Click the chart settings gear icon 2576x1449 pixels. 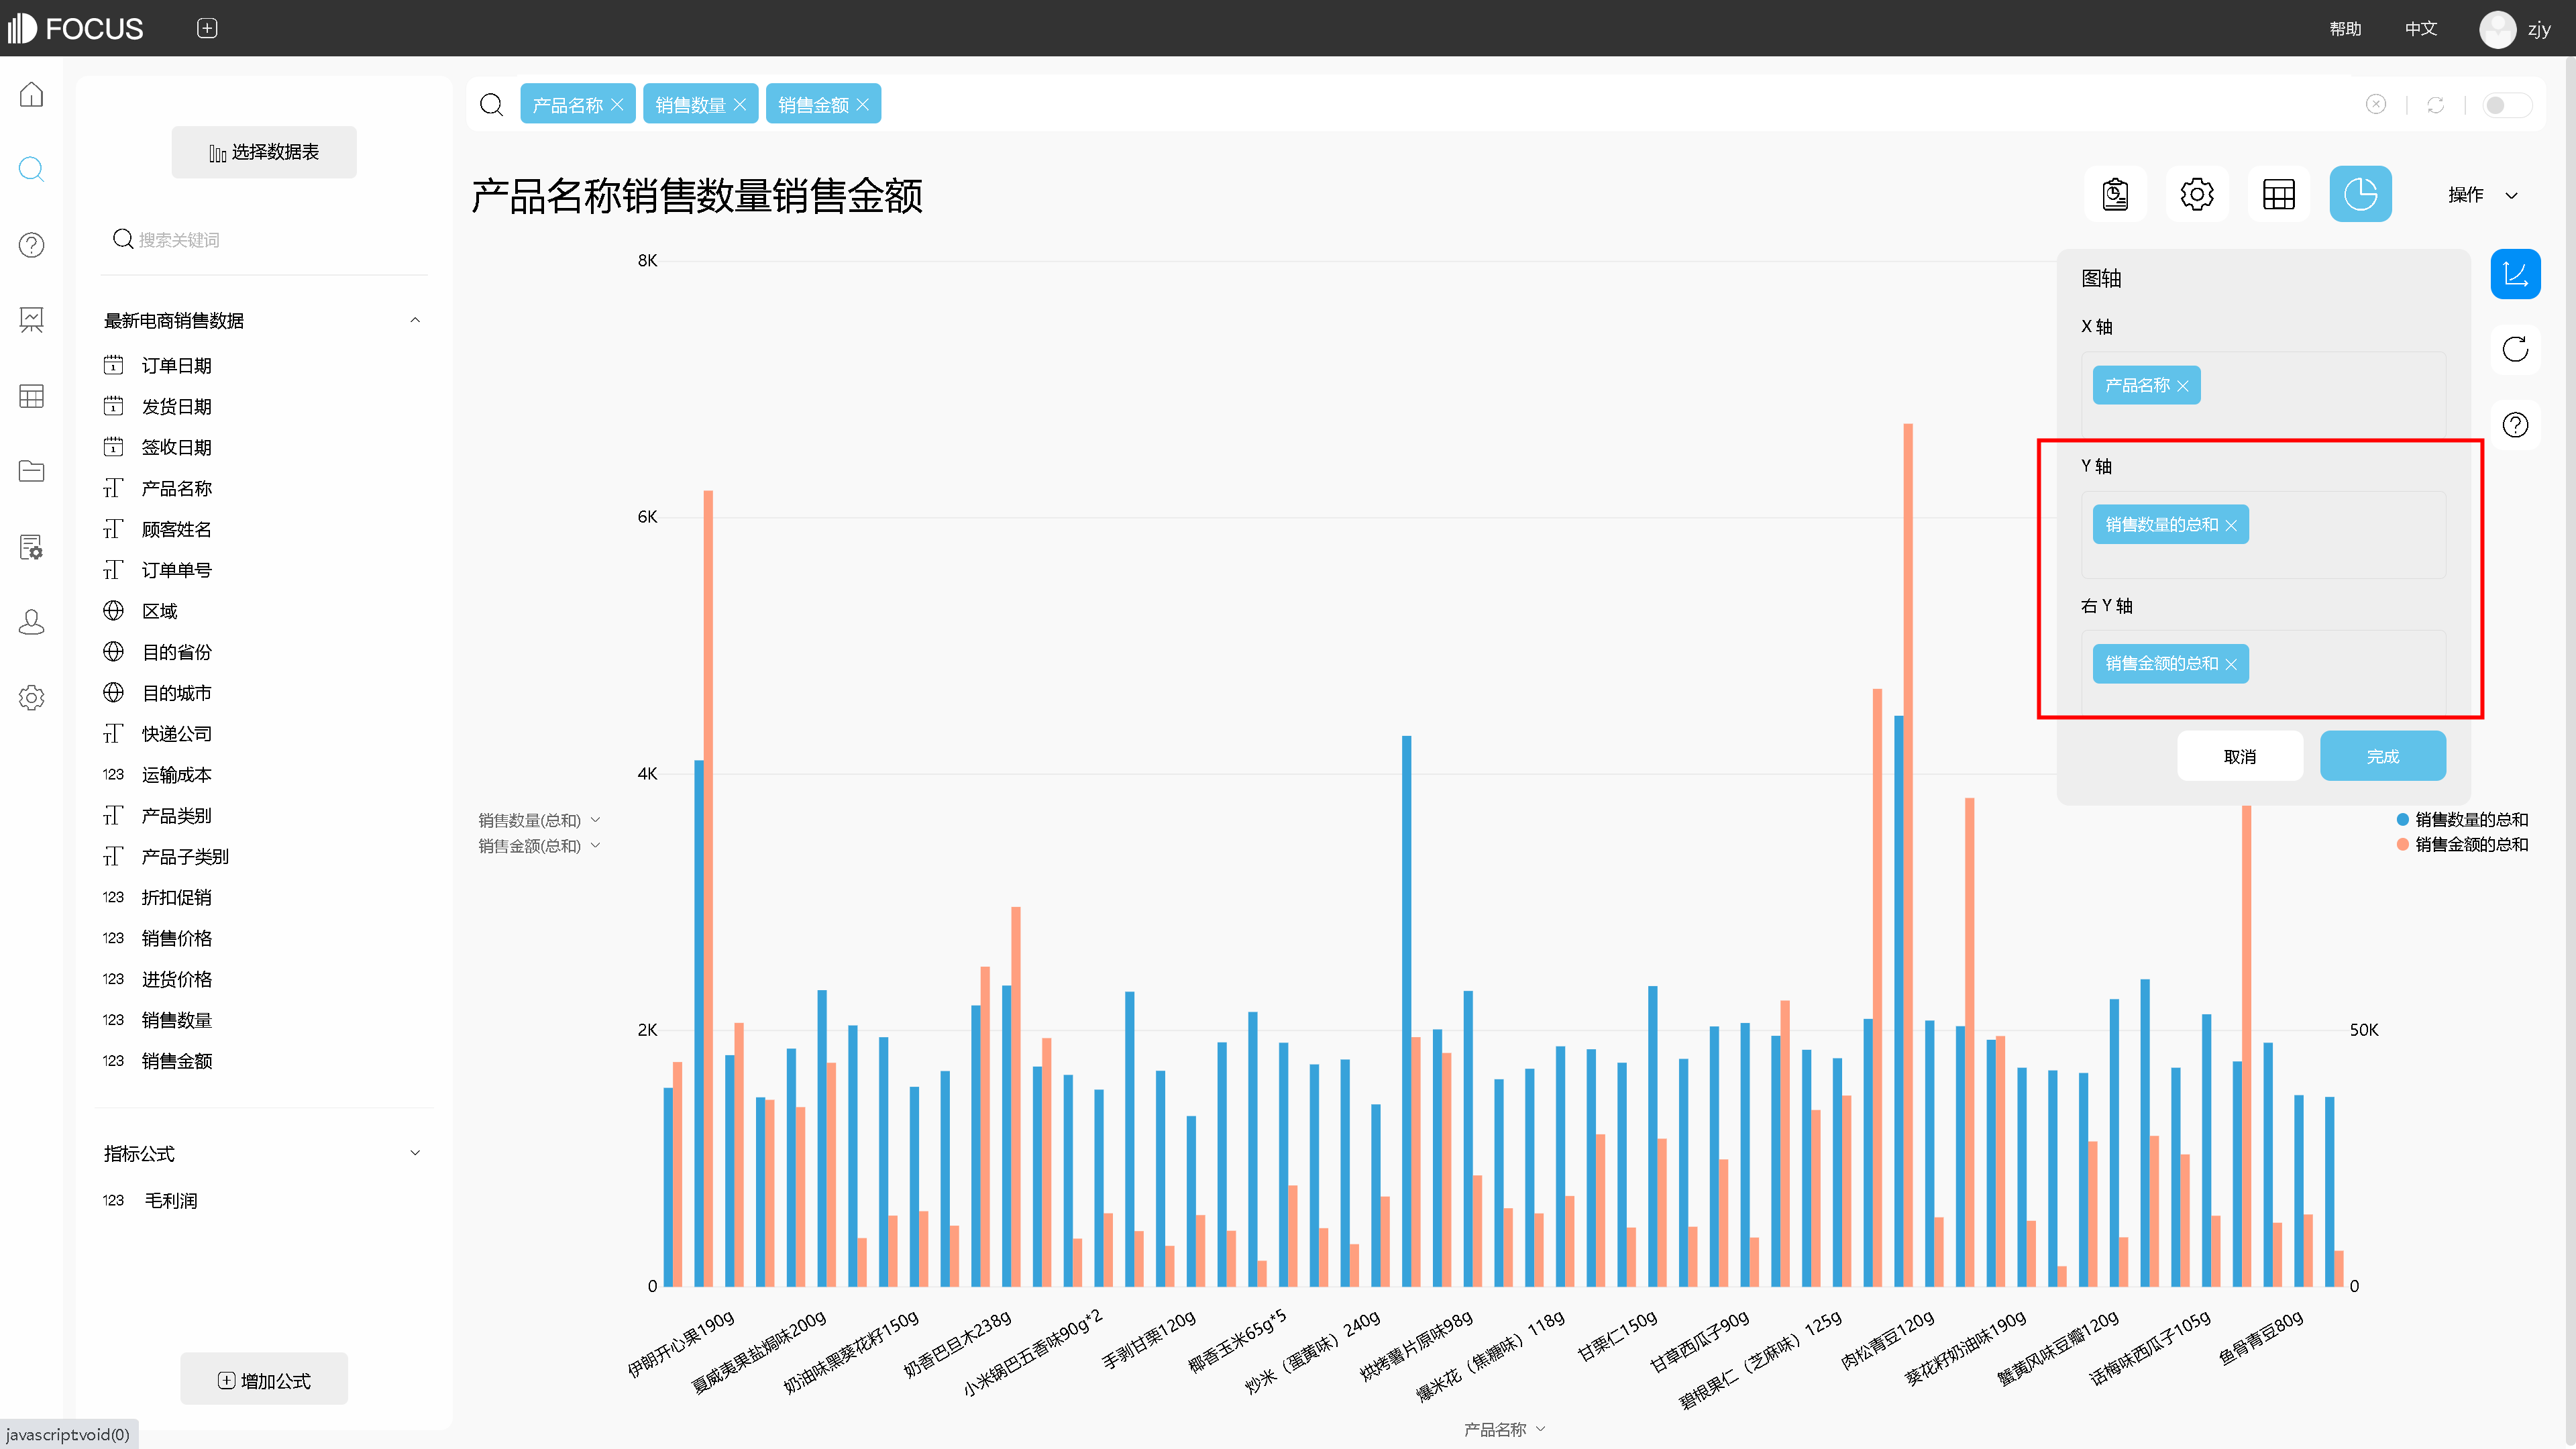tap(2196, 194)
